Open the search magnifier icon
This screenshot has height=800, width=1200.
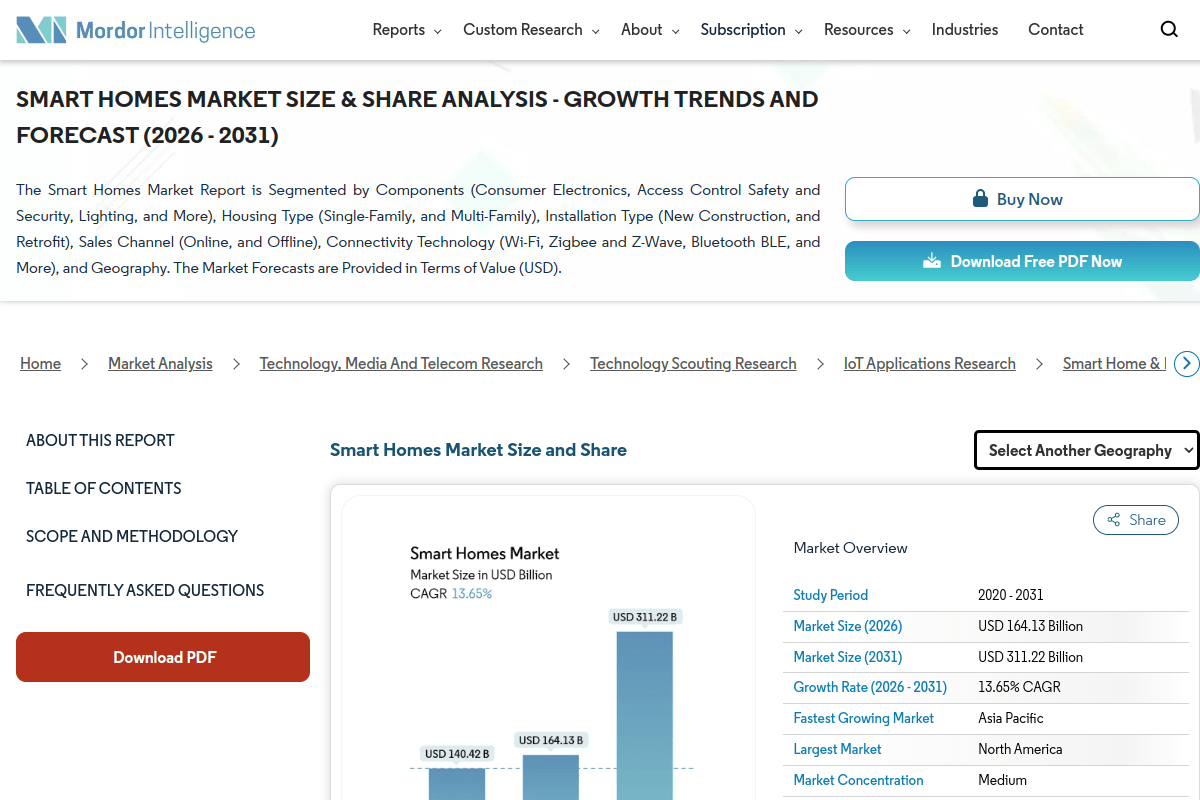pyautogui.click(x=1169, y=30)
